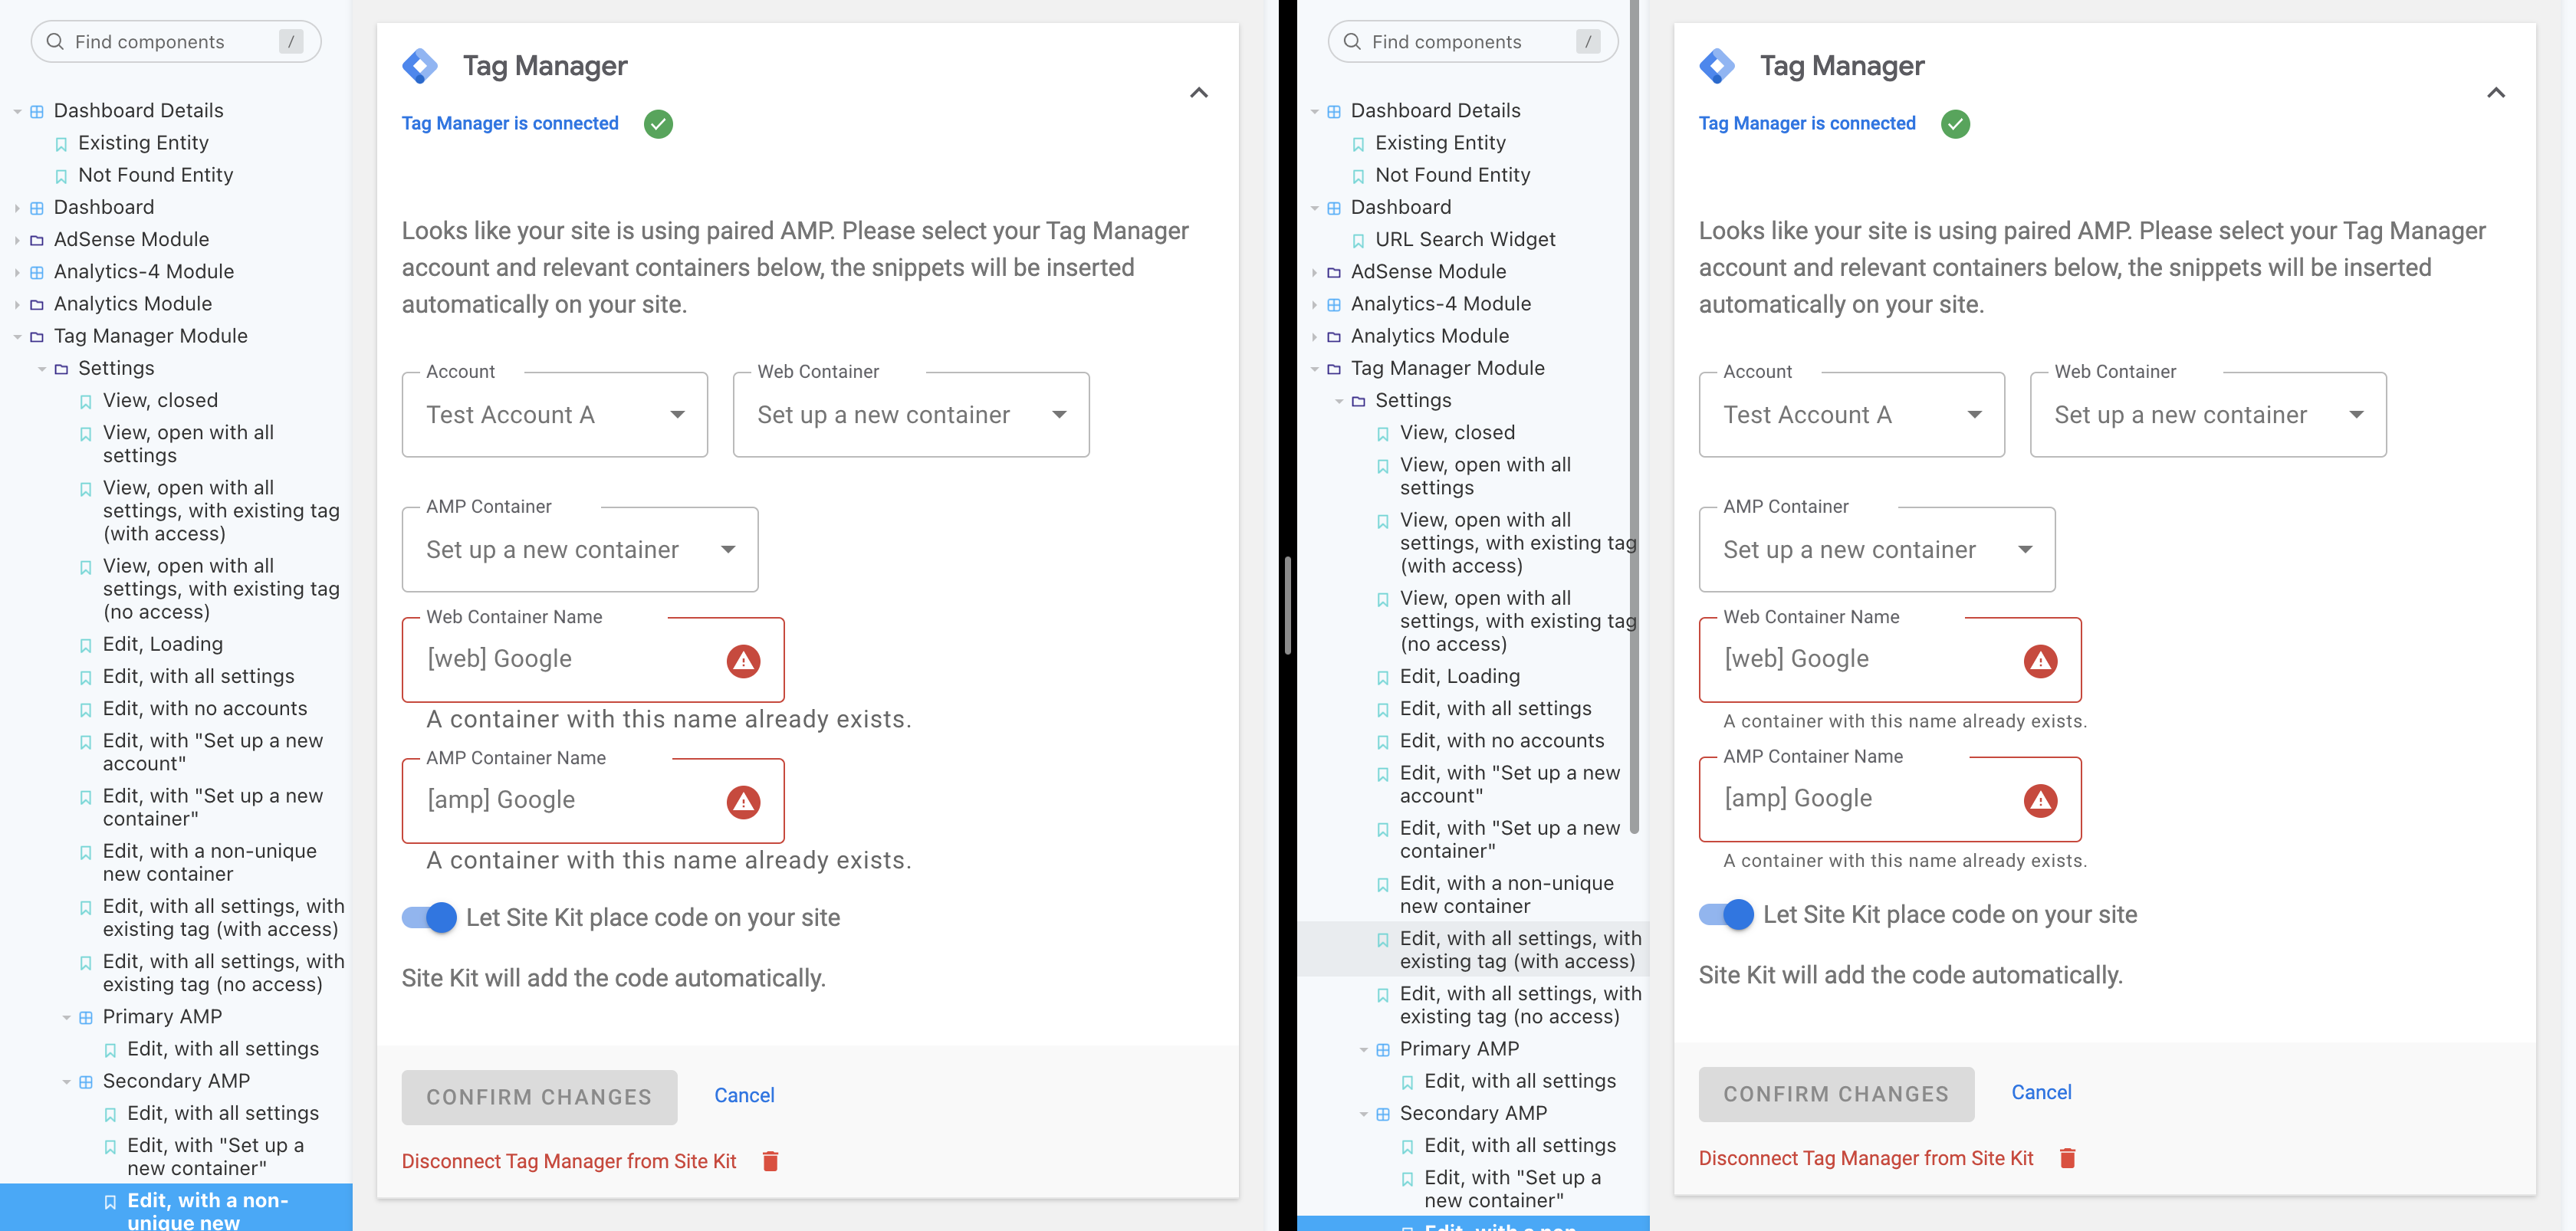Click the AMP Container Name error warning icon, right window
The image size is (2576, 1231).
point(2040,800)
